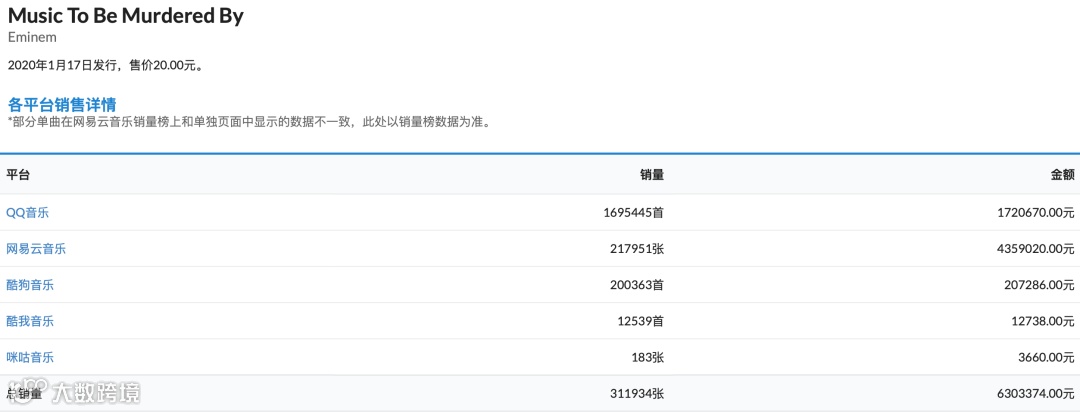
Task: Select the 各平台销售详情 heading
Action: click(x=62, y=105)
